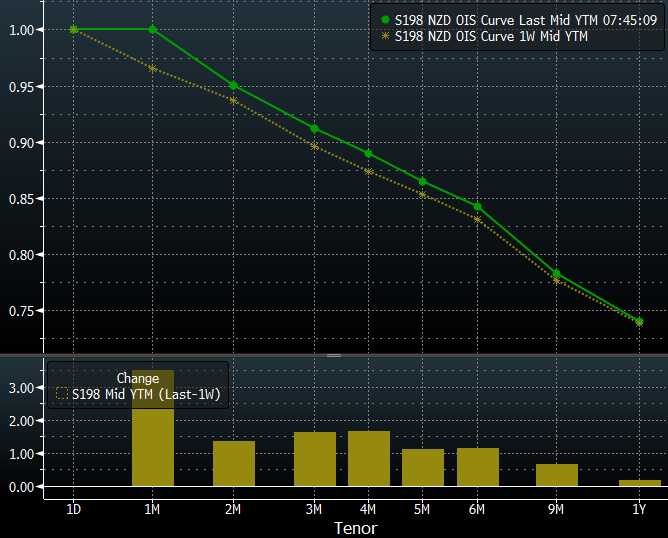Click the 'Change' legend title
The width and height of the screenshot is (668, 538).
coord(138,378)
